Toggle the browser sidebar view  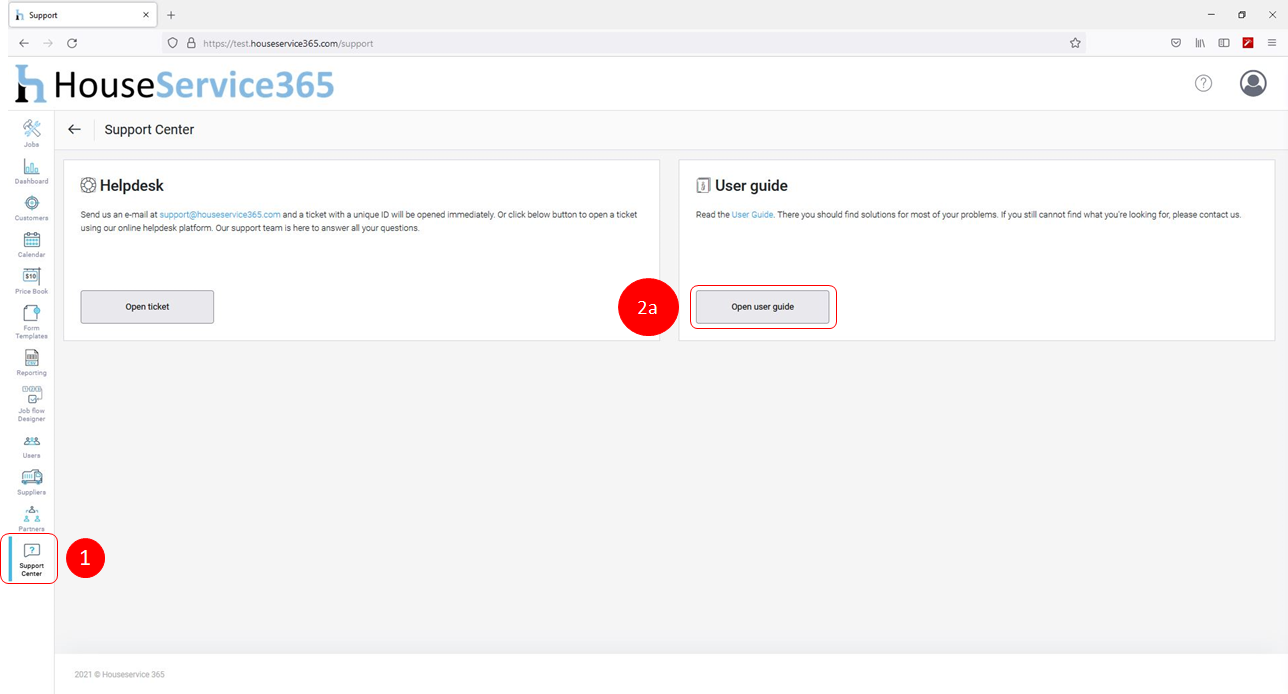[1223, 43]
